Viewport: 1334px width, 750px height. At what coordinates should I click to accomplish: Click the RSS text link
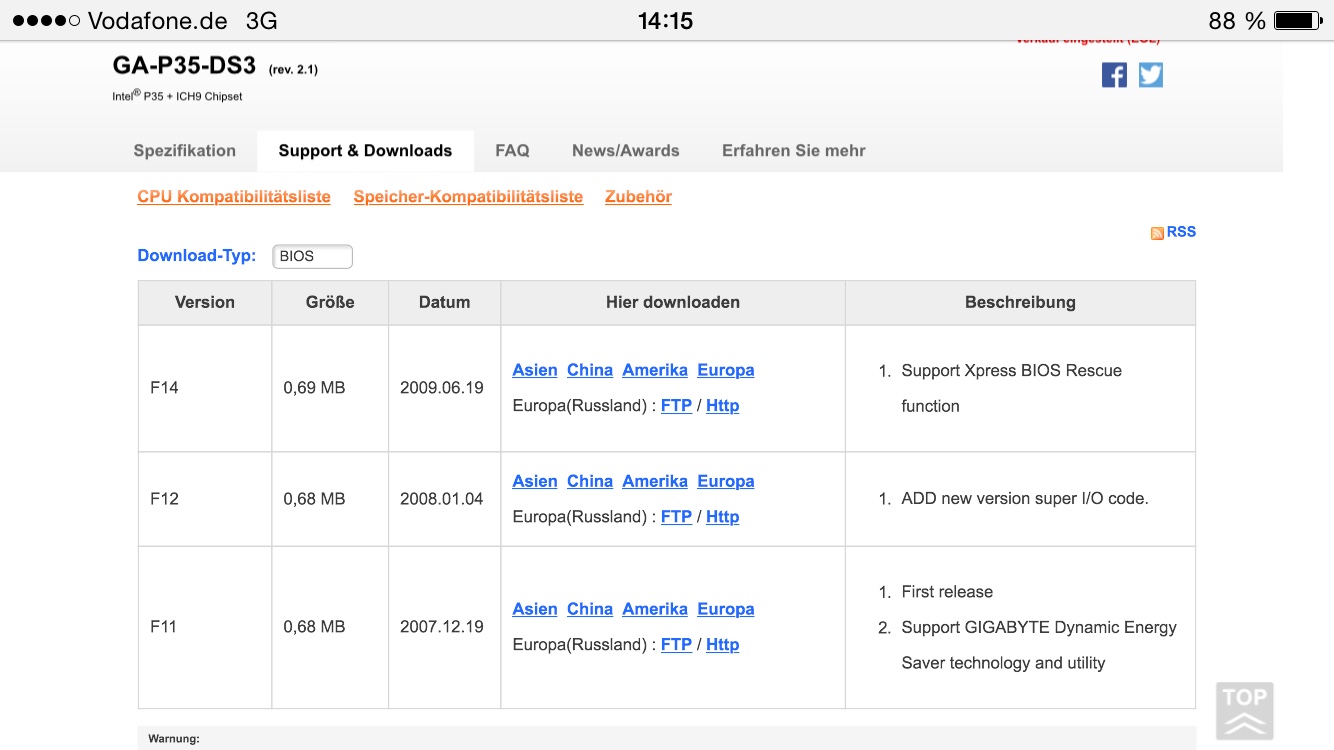(x=1181, y=232)
